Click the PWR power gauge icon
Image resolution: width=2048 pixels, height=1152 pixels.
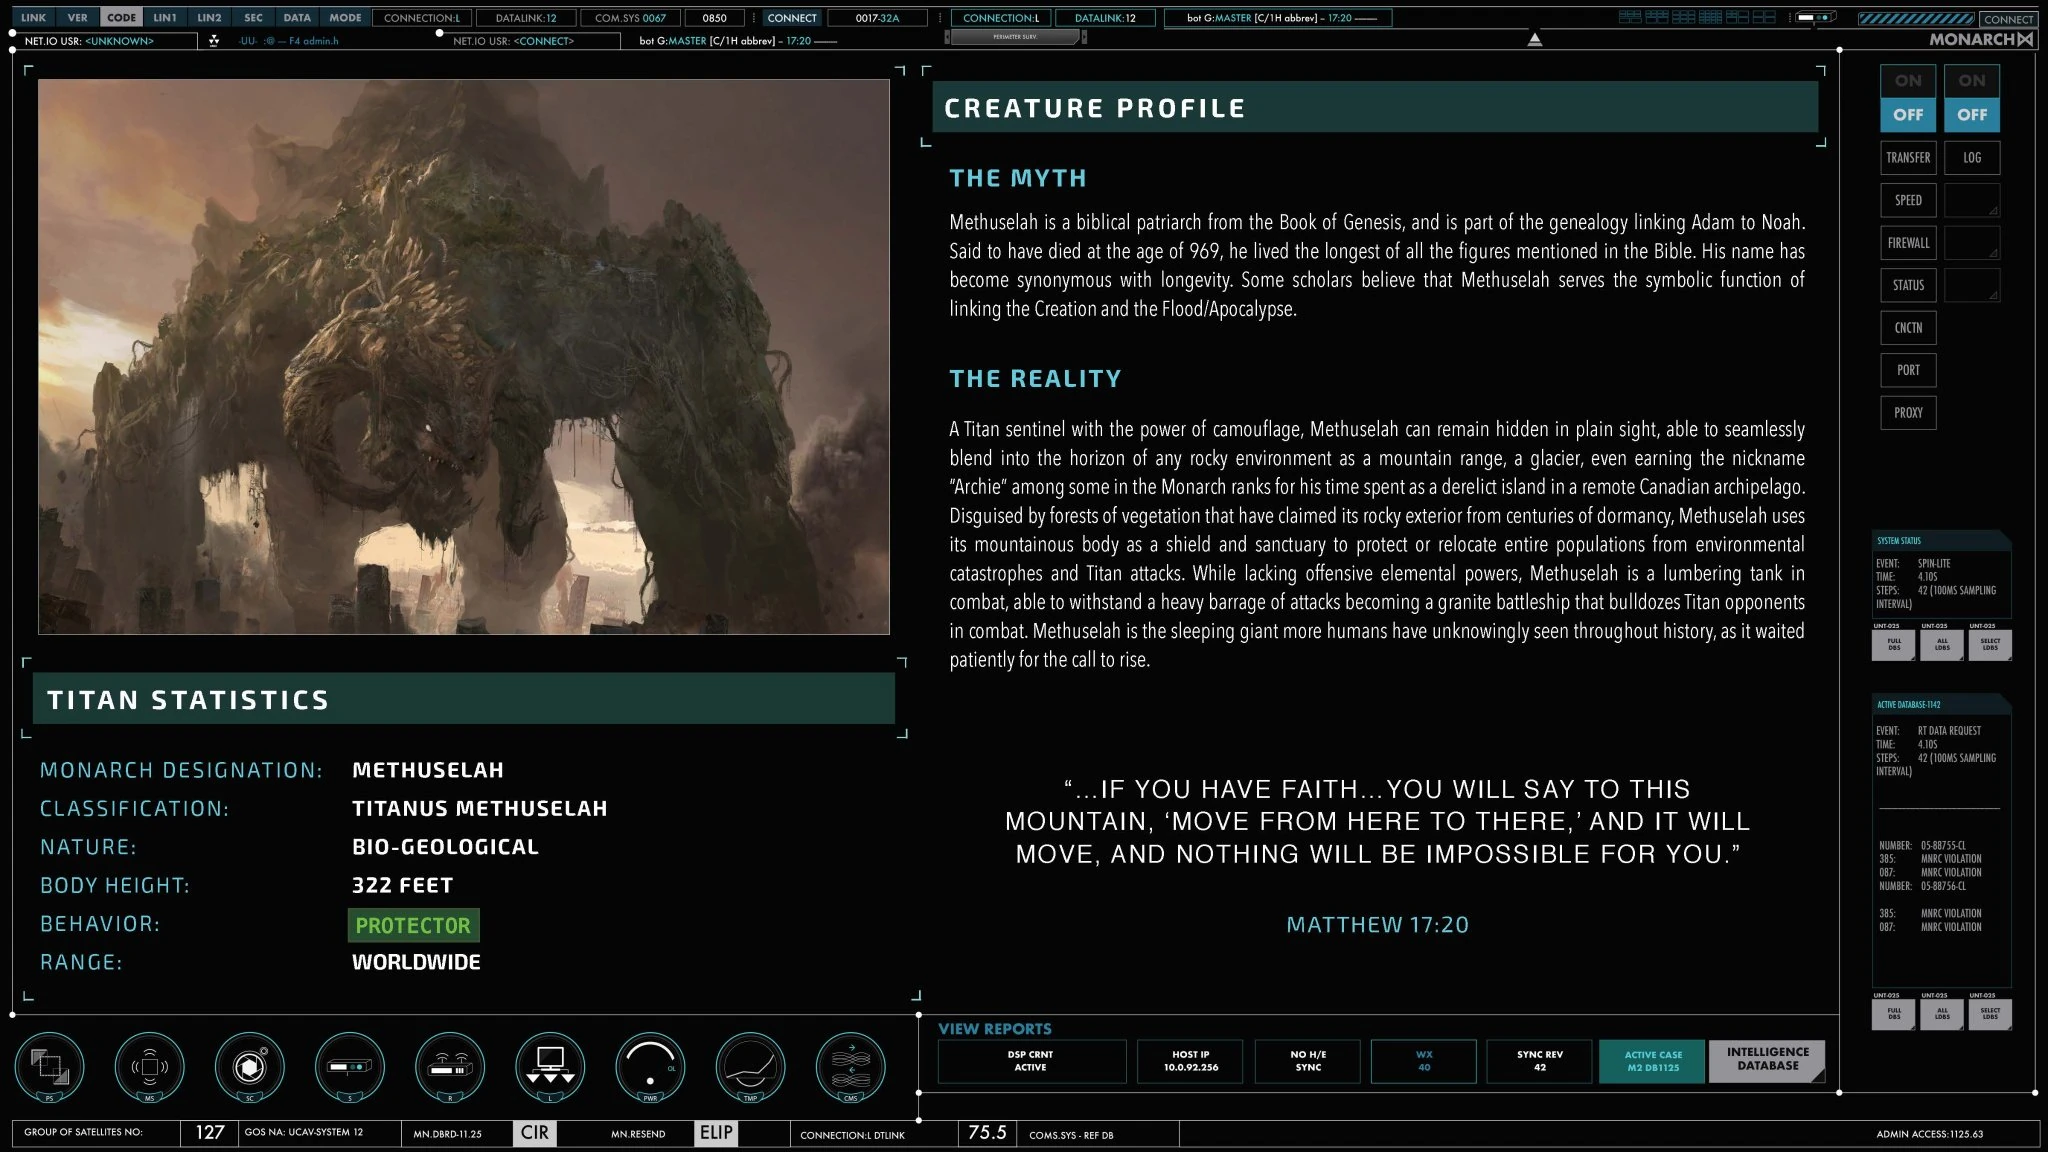coord(650,1066)
